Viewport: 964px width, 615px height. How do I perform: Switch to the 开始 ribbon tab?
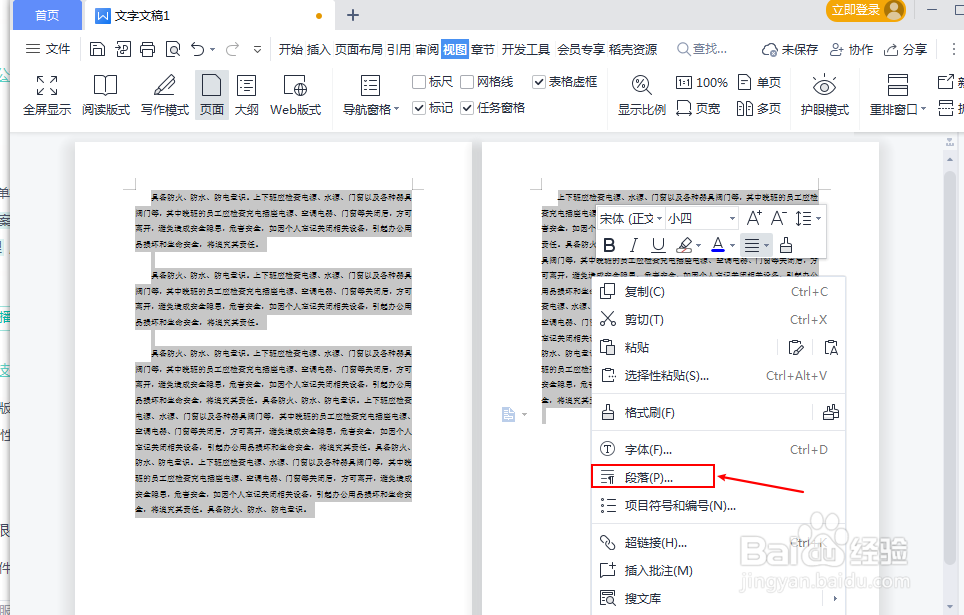290,49
